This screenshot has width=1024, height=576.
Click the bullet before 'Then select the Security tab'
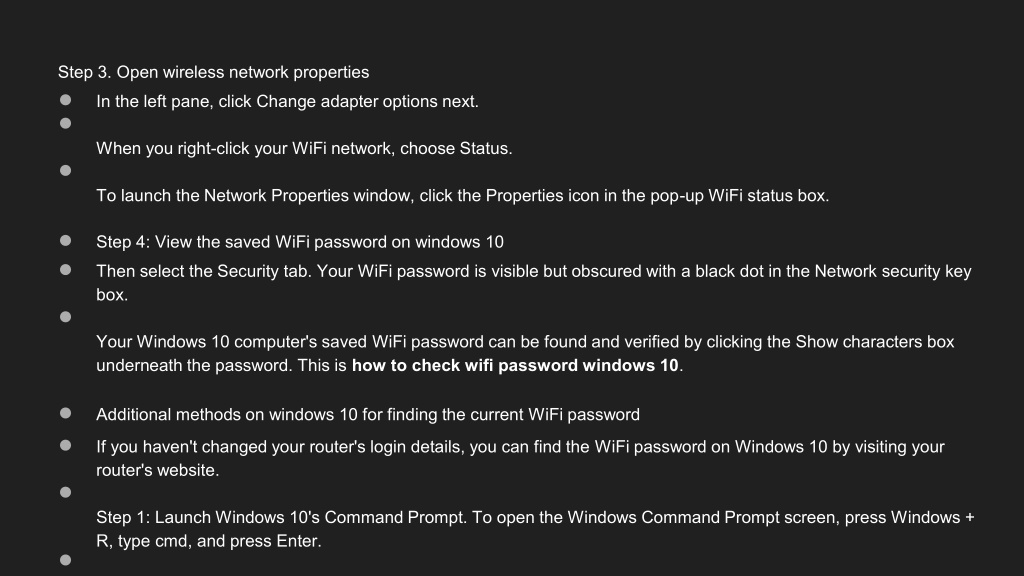(x=65, y=270)
